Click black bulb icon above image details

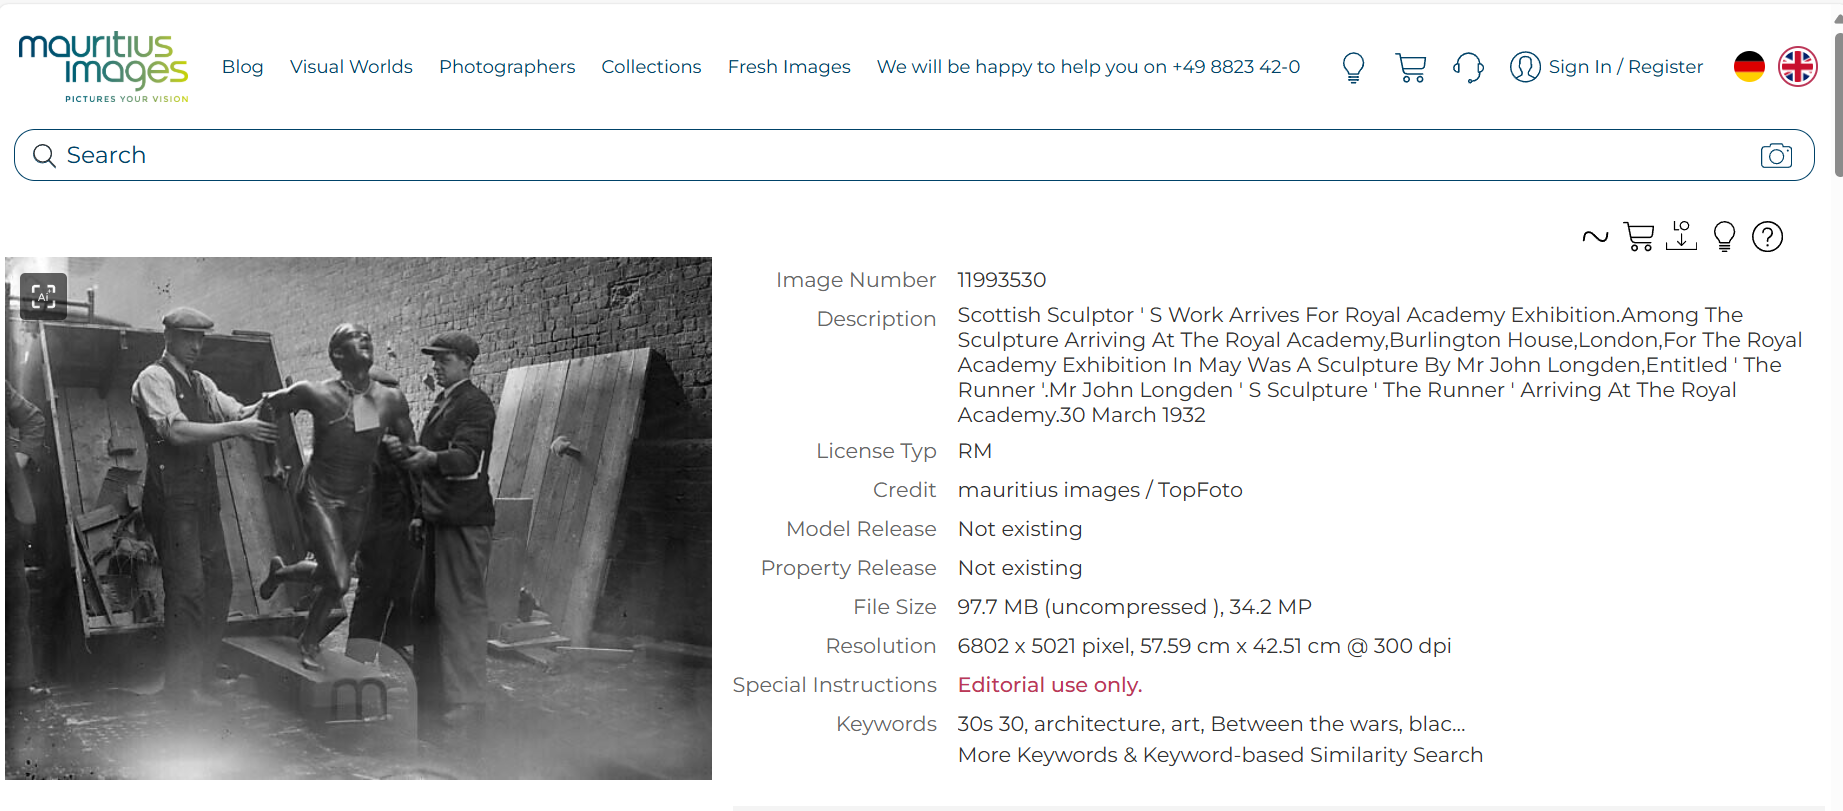pos(1724,237)
